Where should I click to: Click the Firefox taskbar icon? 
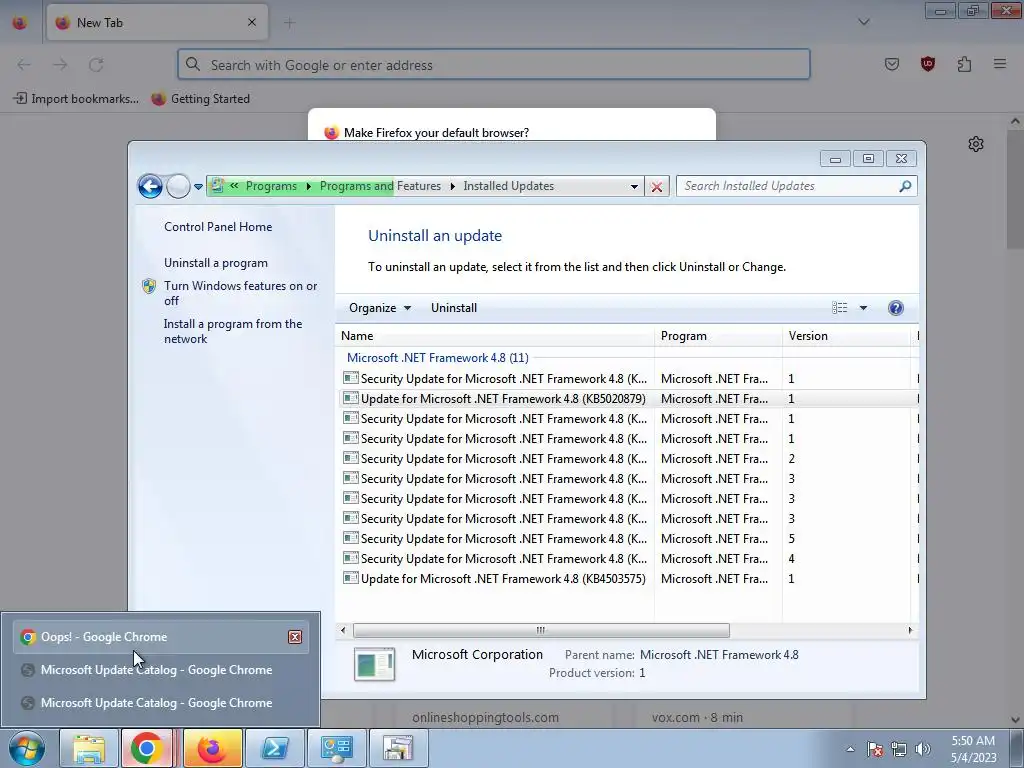pos(212,748)
